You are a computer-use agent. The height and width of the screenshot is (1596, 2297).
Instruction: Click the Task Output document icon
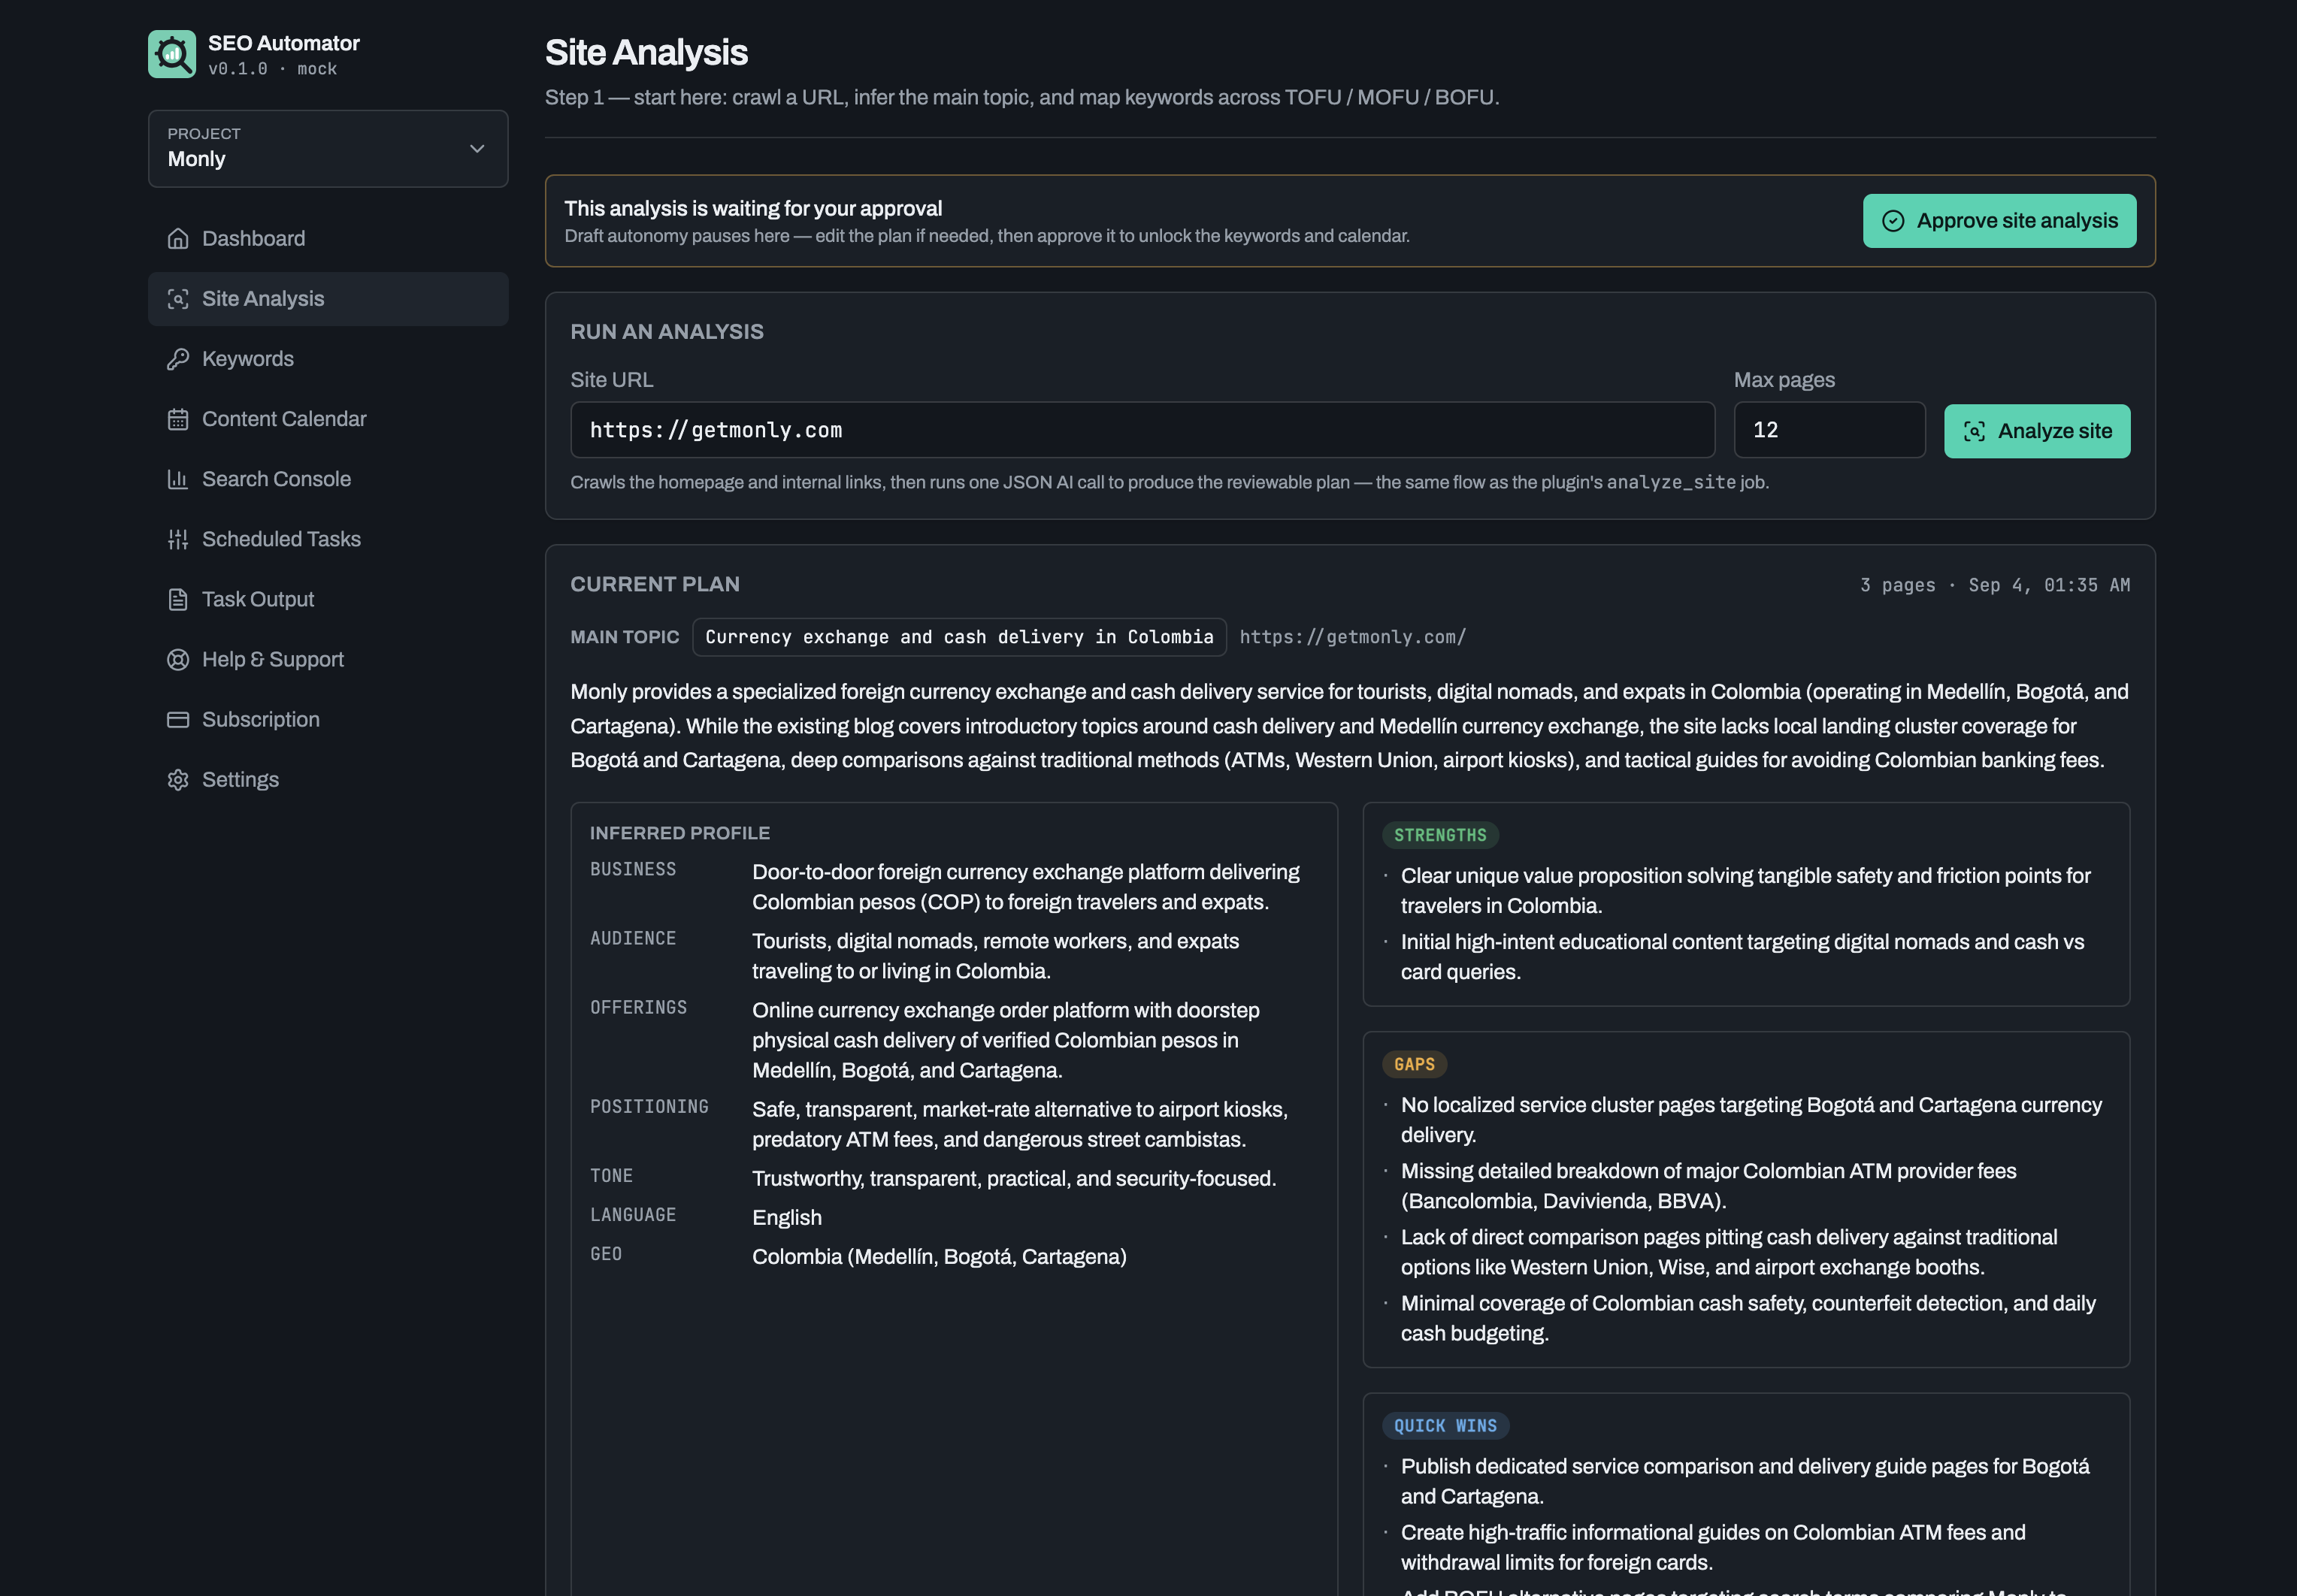pyautogui.click(x=178, y=599)
